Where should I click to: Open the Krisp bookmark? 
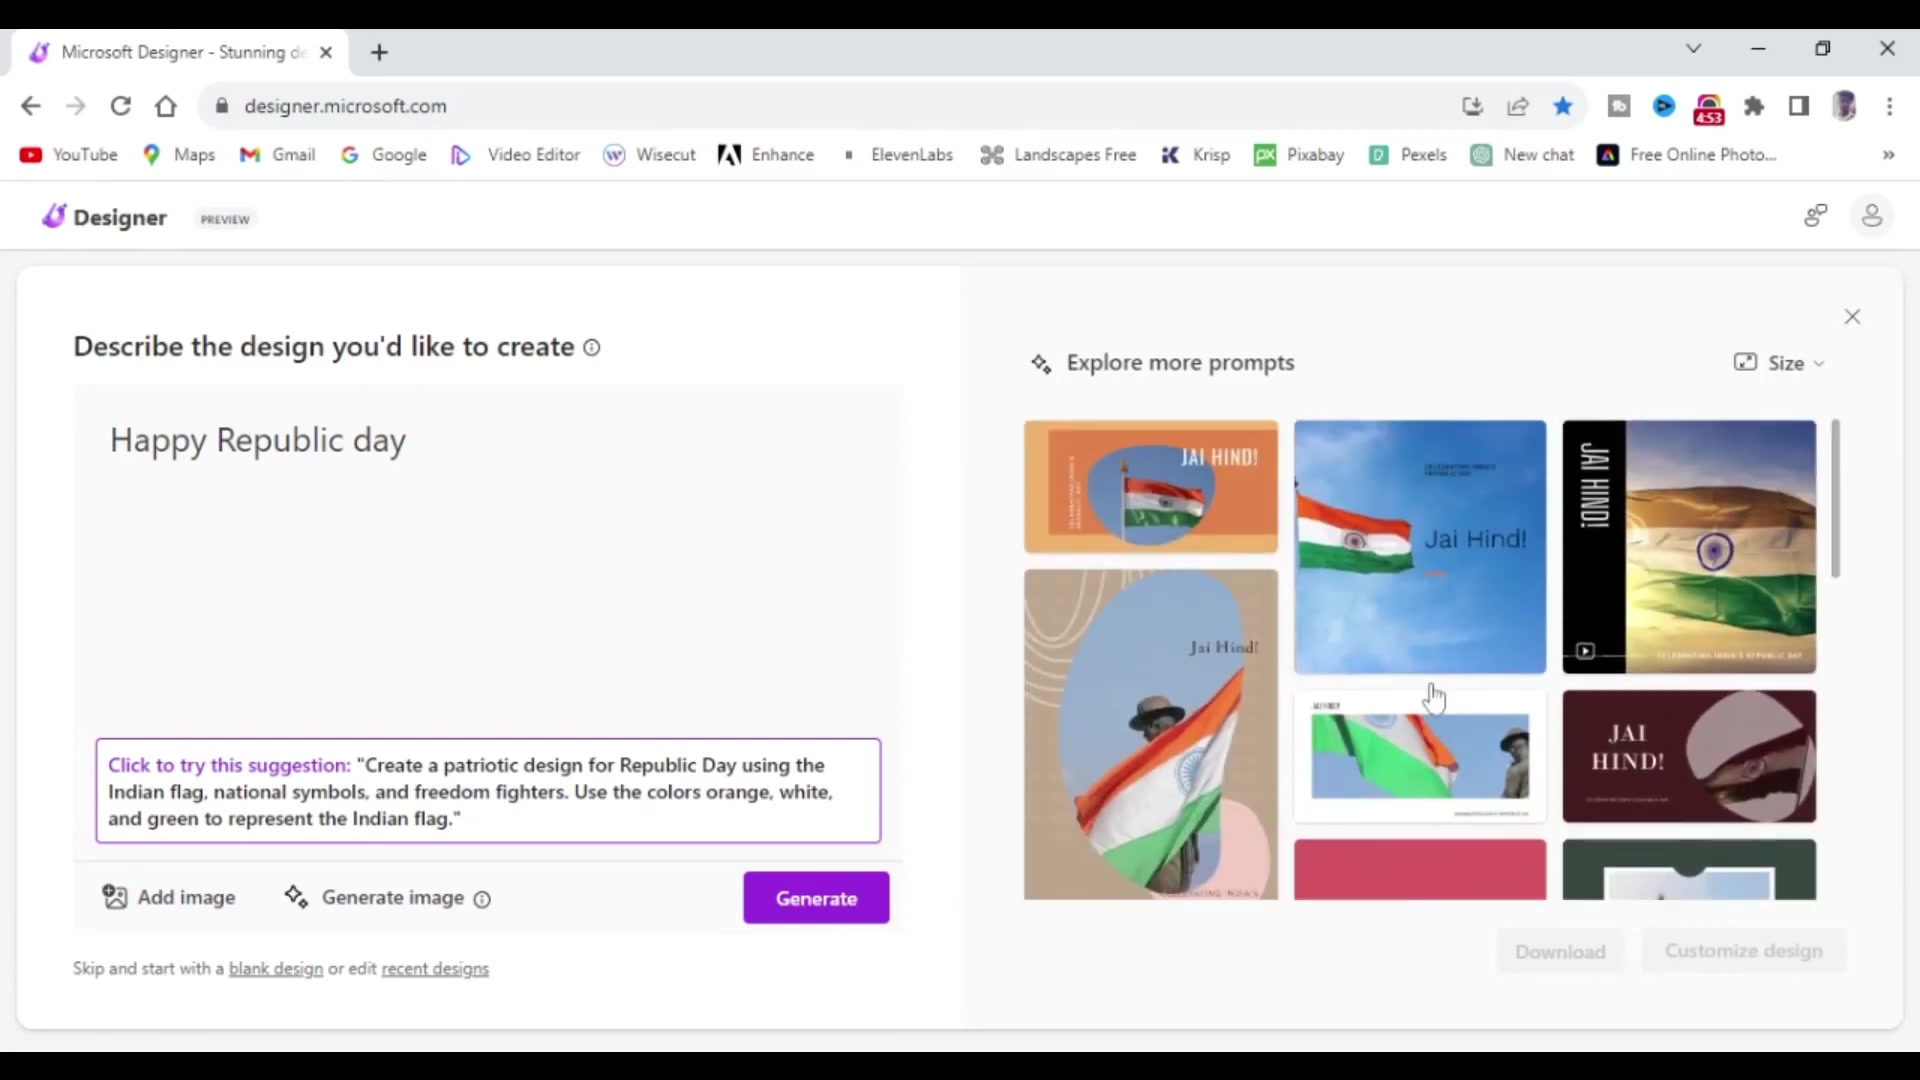[x=1196, y=155]
